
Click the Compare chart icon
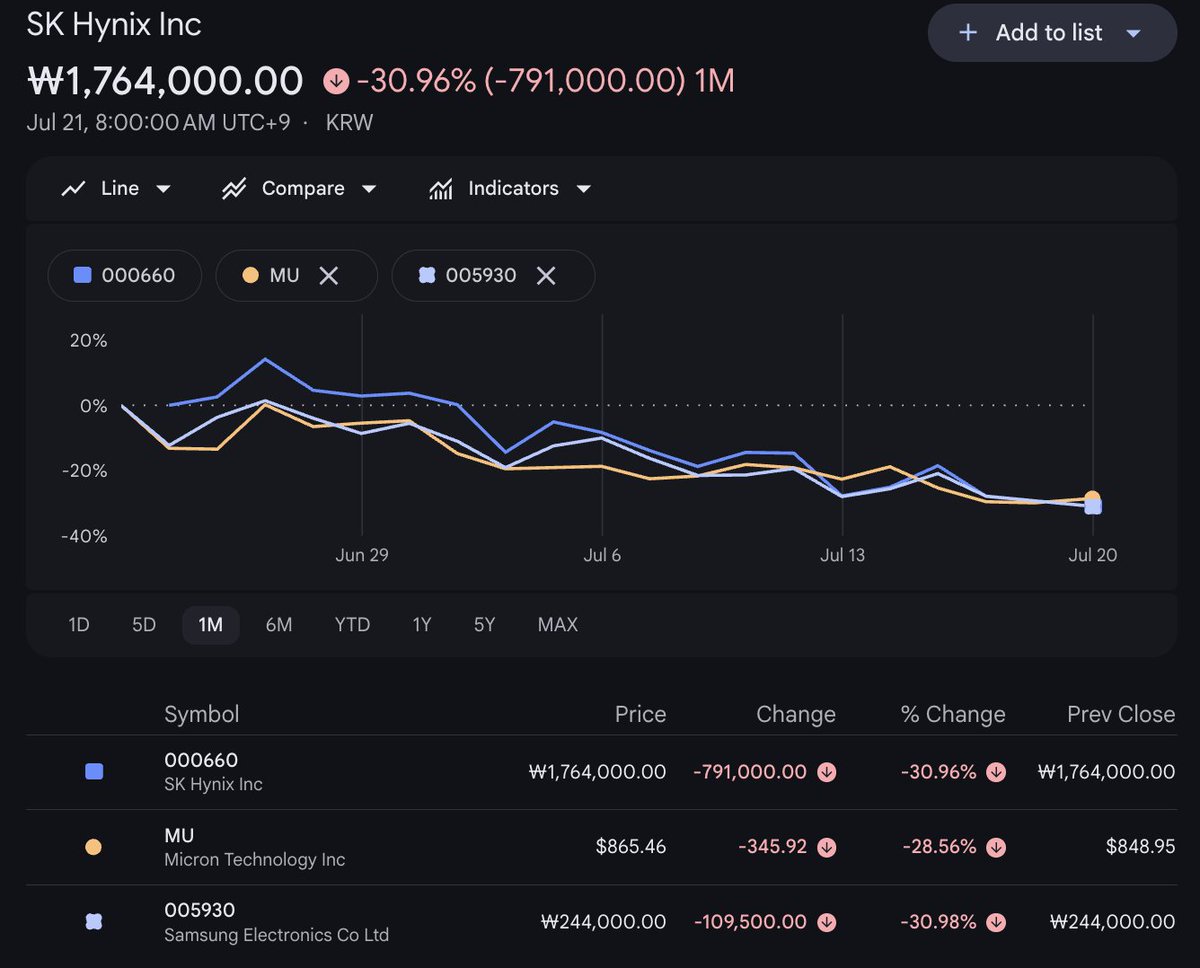pyautogui.click(x=234, y=188)
